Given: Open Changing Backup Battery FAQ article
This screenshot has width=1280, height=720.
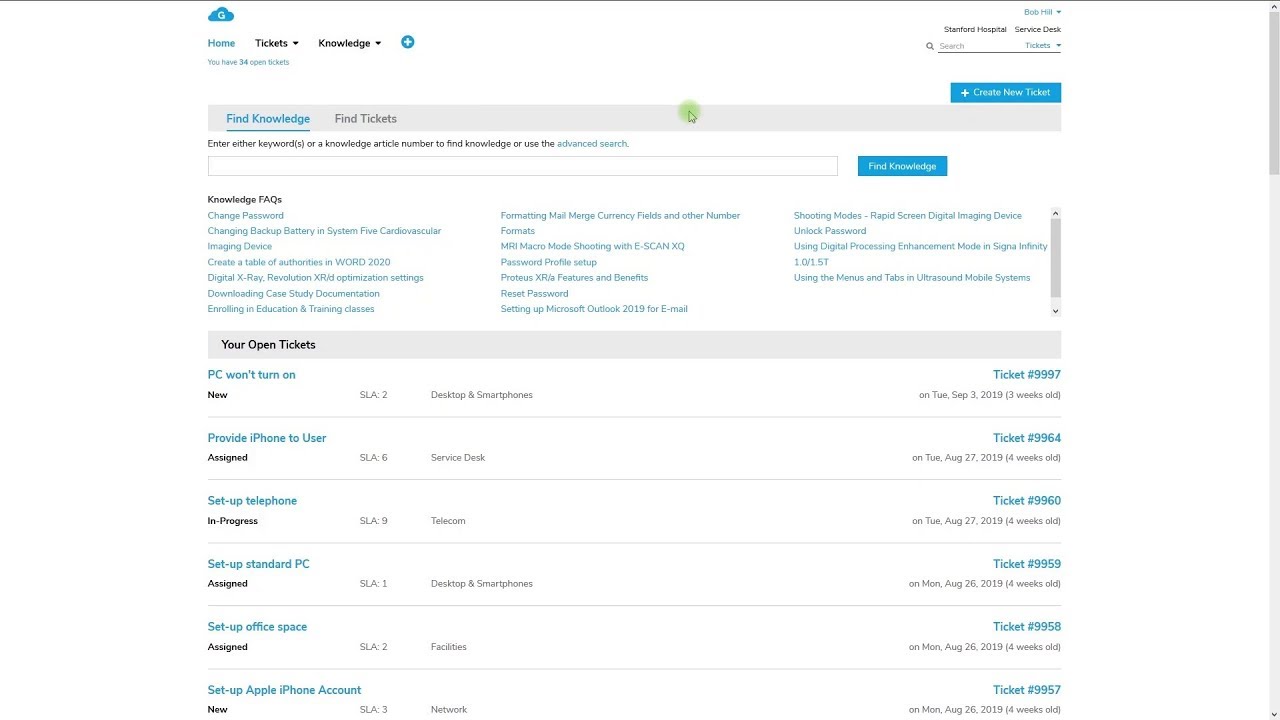Looking at the screenshot, I should click(324, 238).
